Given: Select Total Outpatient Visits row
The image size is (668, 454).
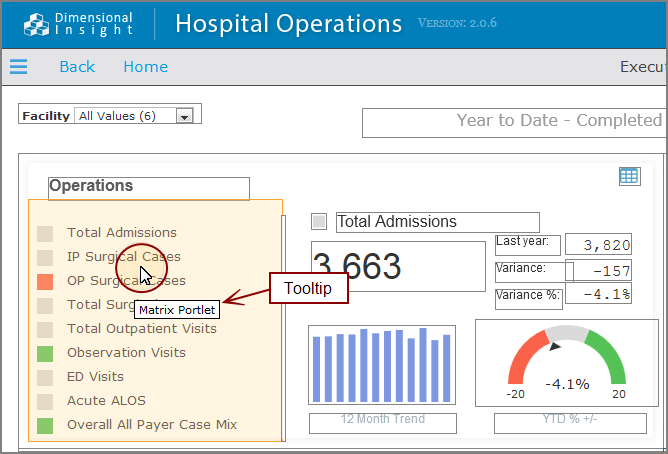Looking at the screenshot, I should [x=142, y=328].
